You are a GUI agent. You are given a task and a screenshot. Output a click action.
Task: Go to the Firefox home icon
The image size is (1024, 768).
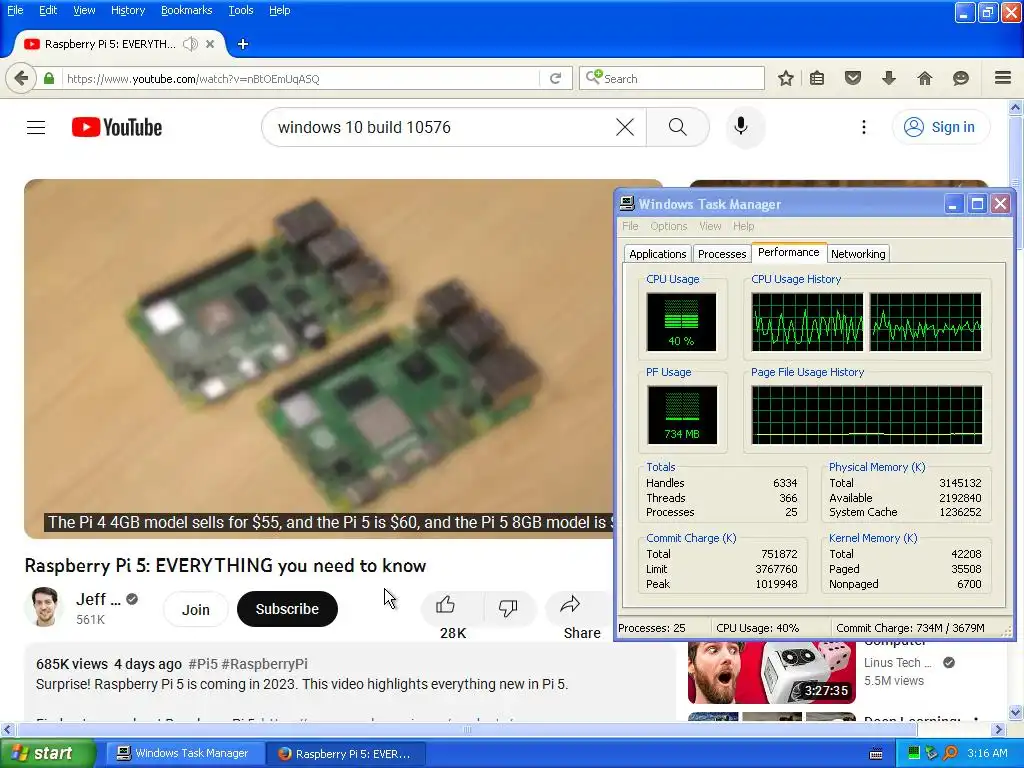click(925, 78)
